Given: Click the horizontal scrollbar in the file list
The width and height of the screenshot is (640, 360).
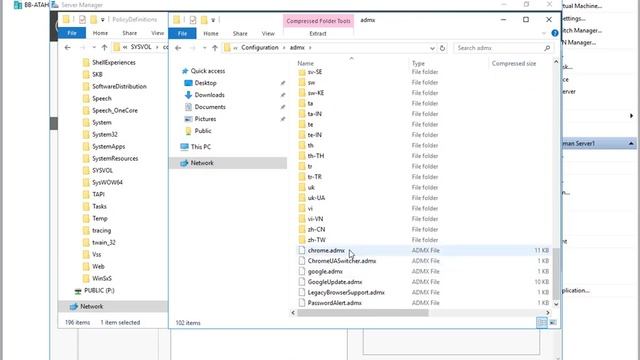Looking at the screenshot, I should [363, 313].
